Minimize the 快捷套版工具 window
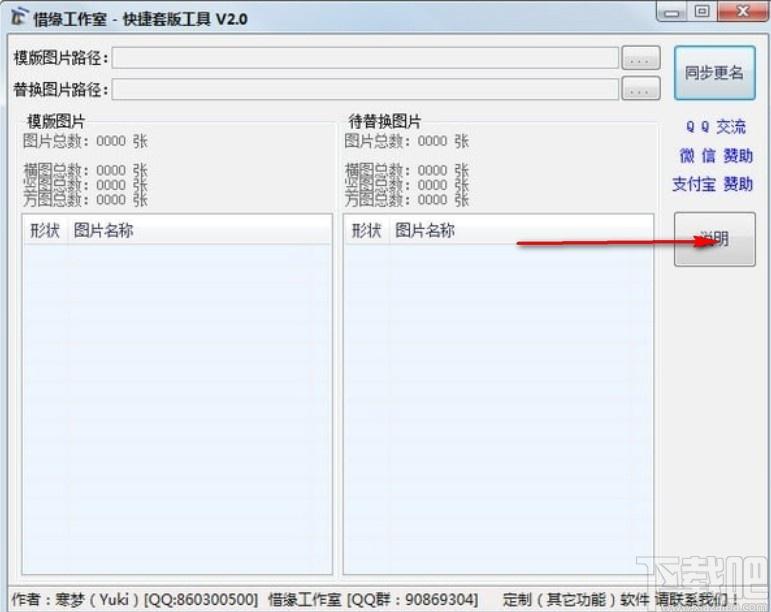The width and height of the screenshot is (771, 612). pos(673,12)
